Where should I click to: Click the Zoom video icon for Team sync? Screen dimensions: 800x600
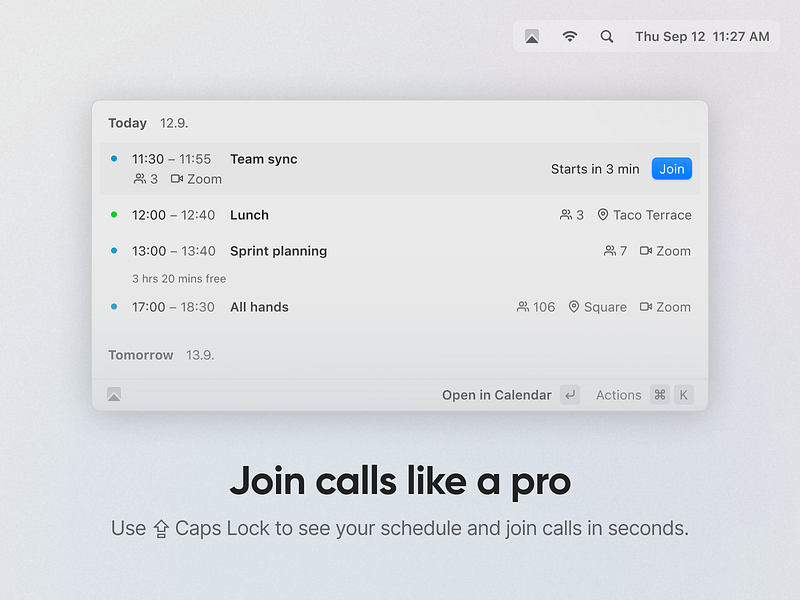(x=177, y=179)
